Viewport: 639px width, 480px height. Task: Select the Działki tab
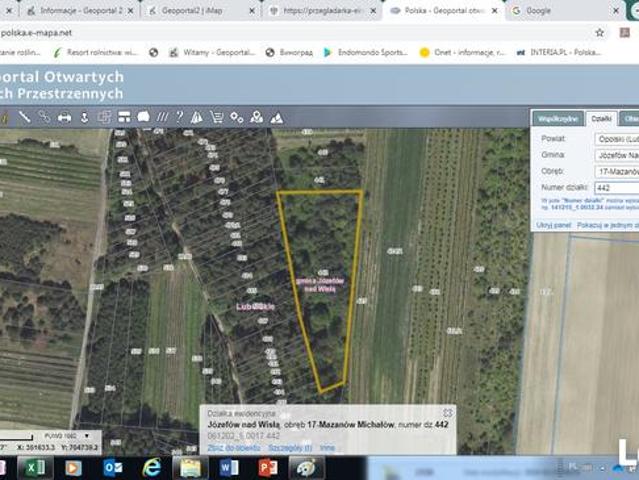tap(601, 118)
